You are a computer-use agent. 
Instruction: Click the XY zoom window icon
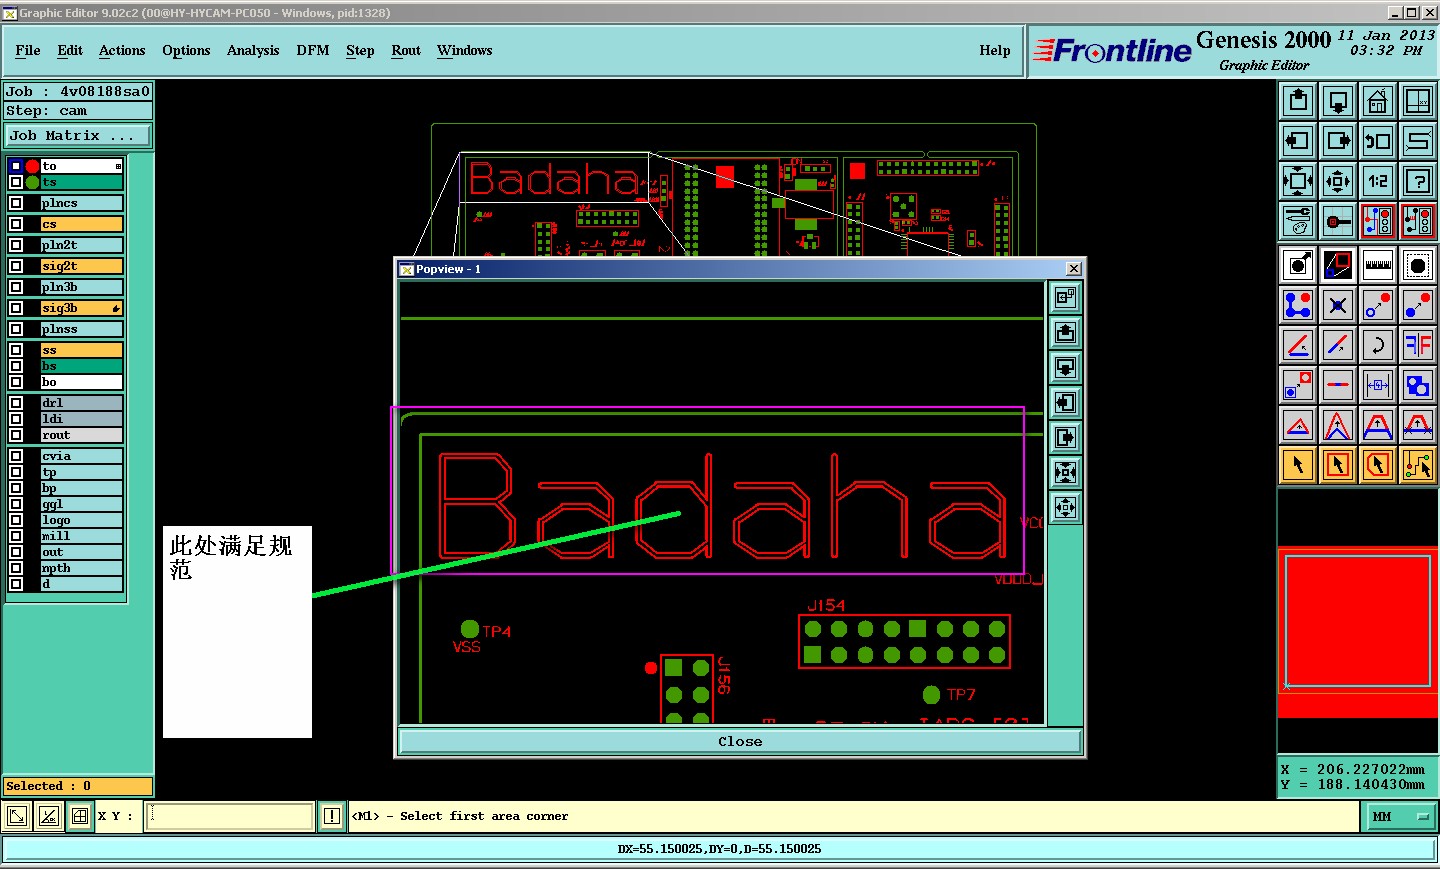coord(1418,101)
